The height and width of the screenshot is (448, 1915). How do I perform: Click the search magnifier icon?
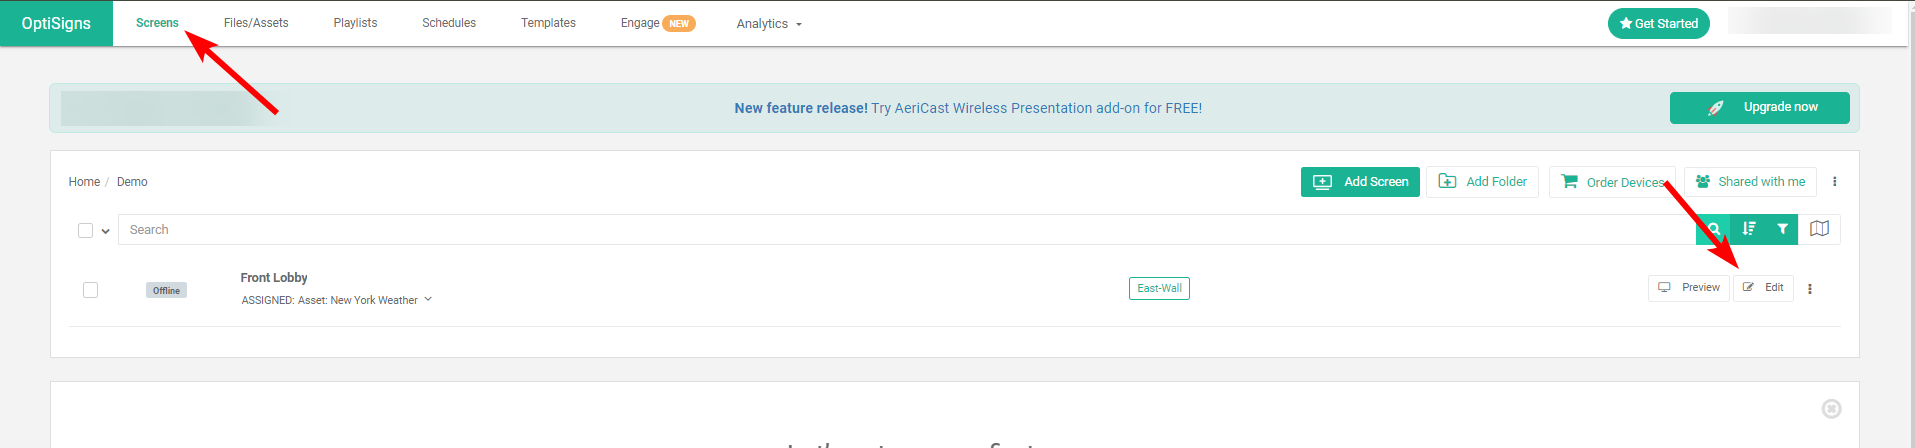coord(1714,229)
